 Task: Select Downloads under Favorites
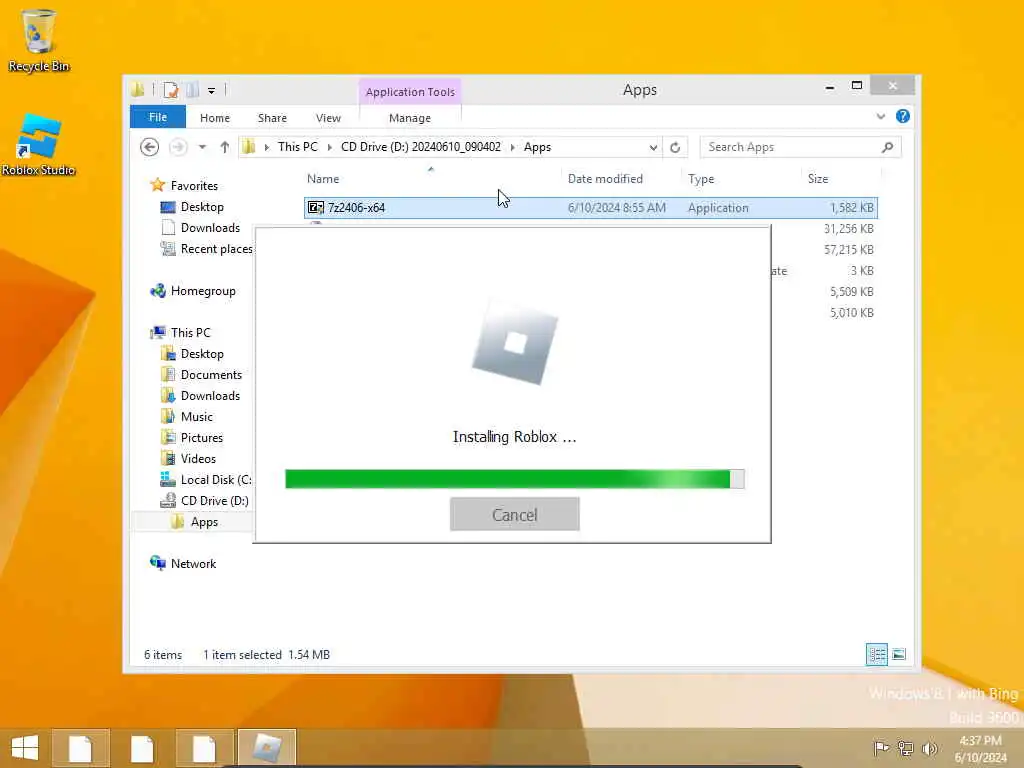[210, 228]
